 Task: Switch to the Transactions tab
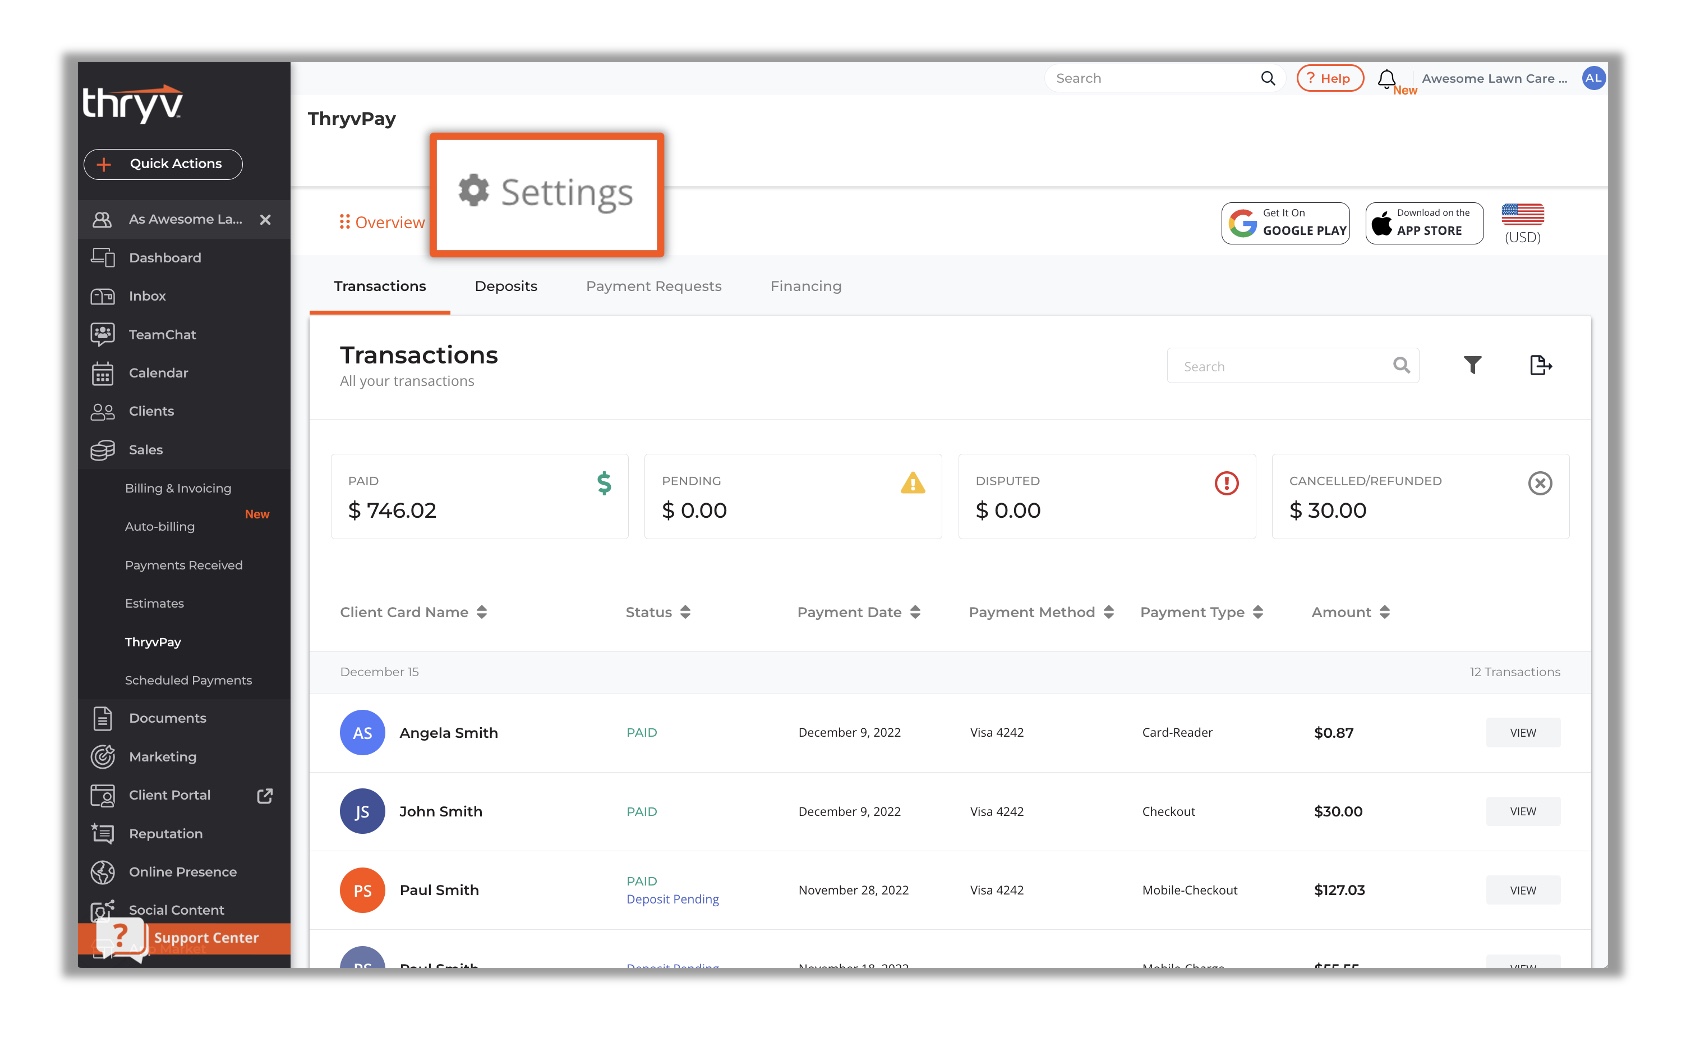[380, 286]
